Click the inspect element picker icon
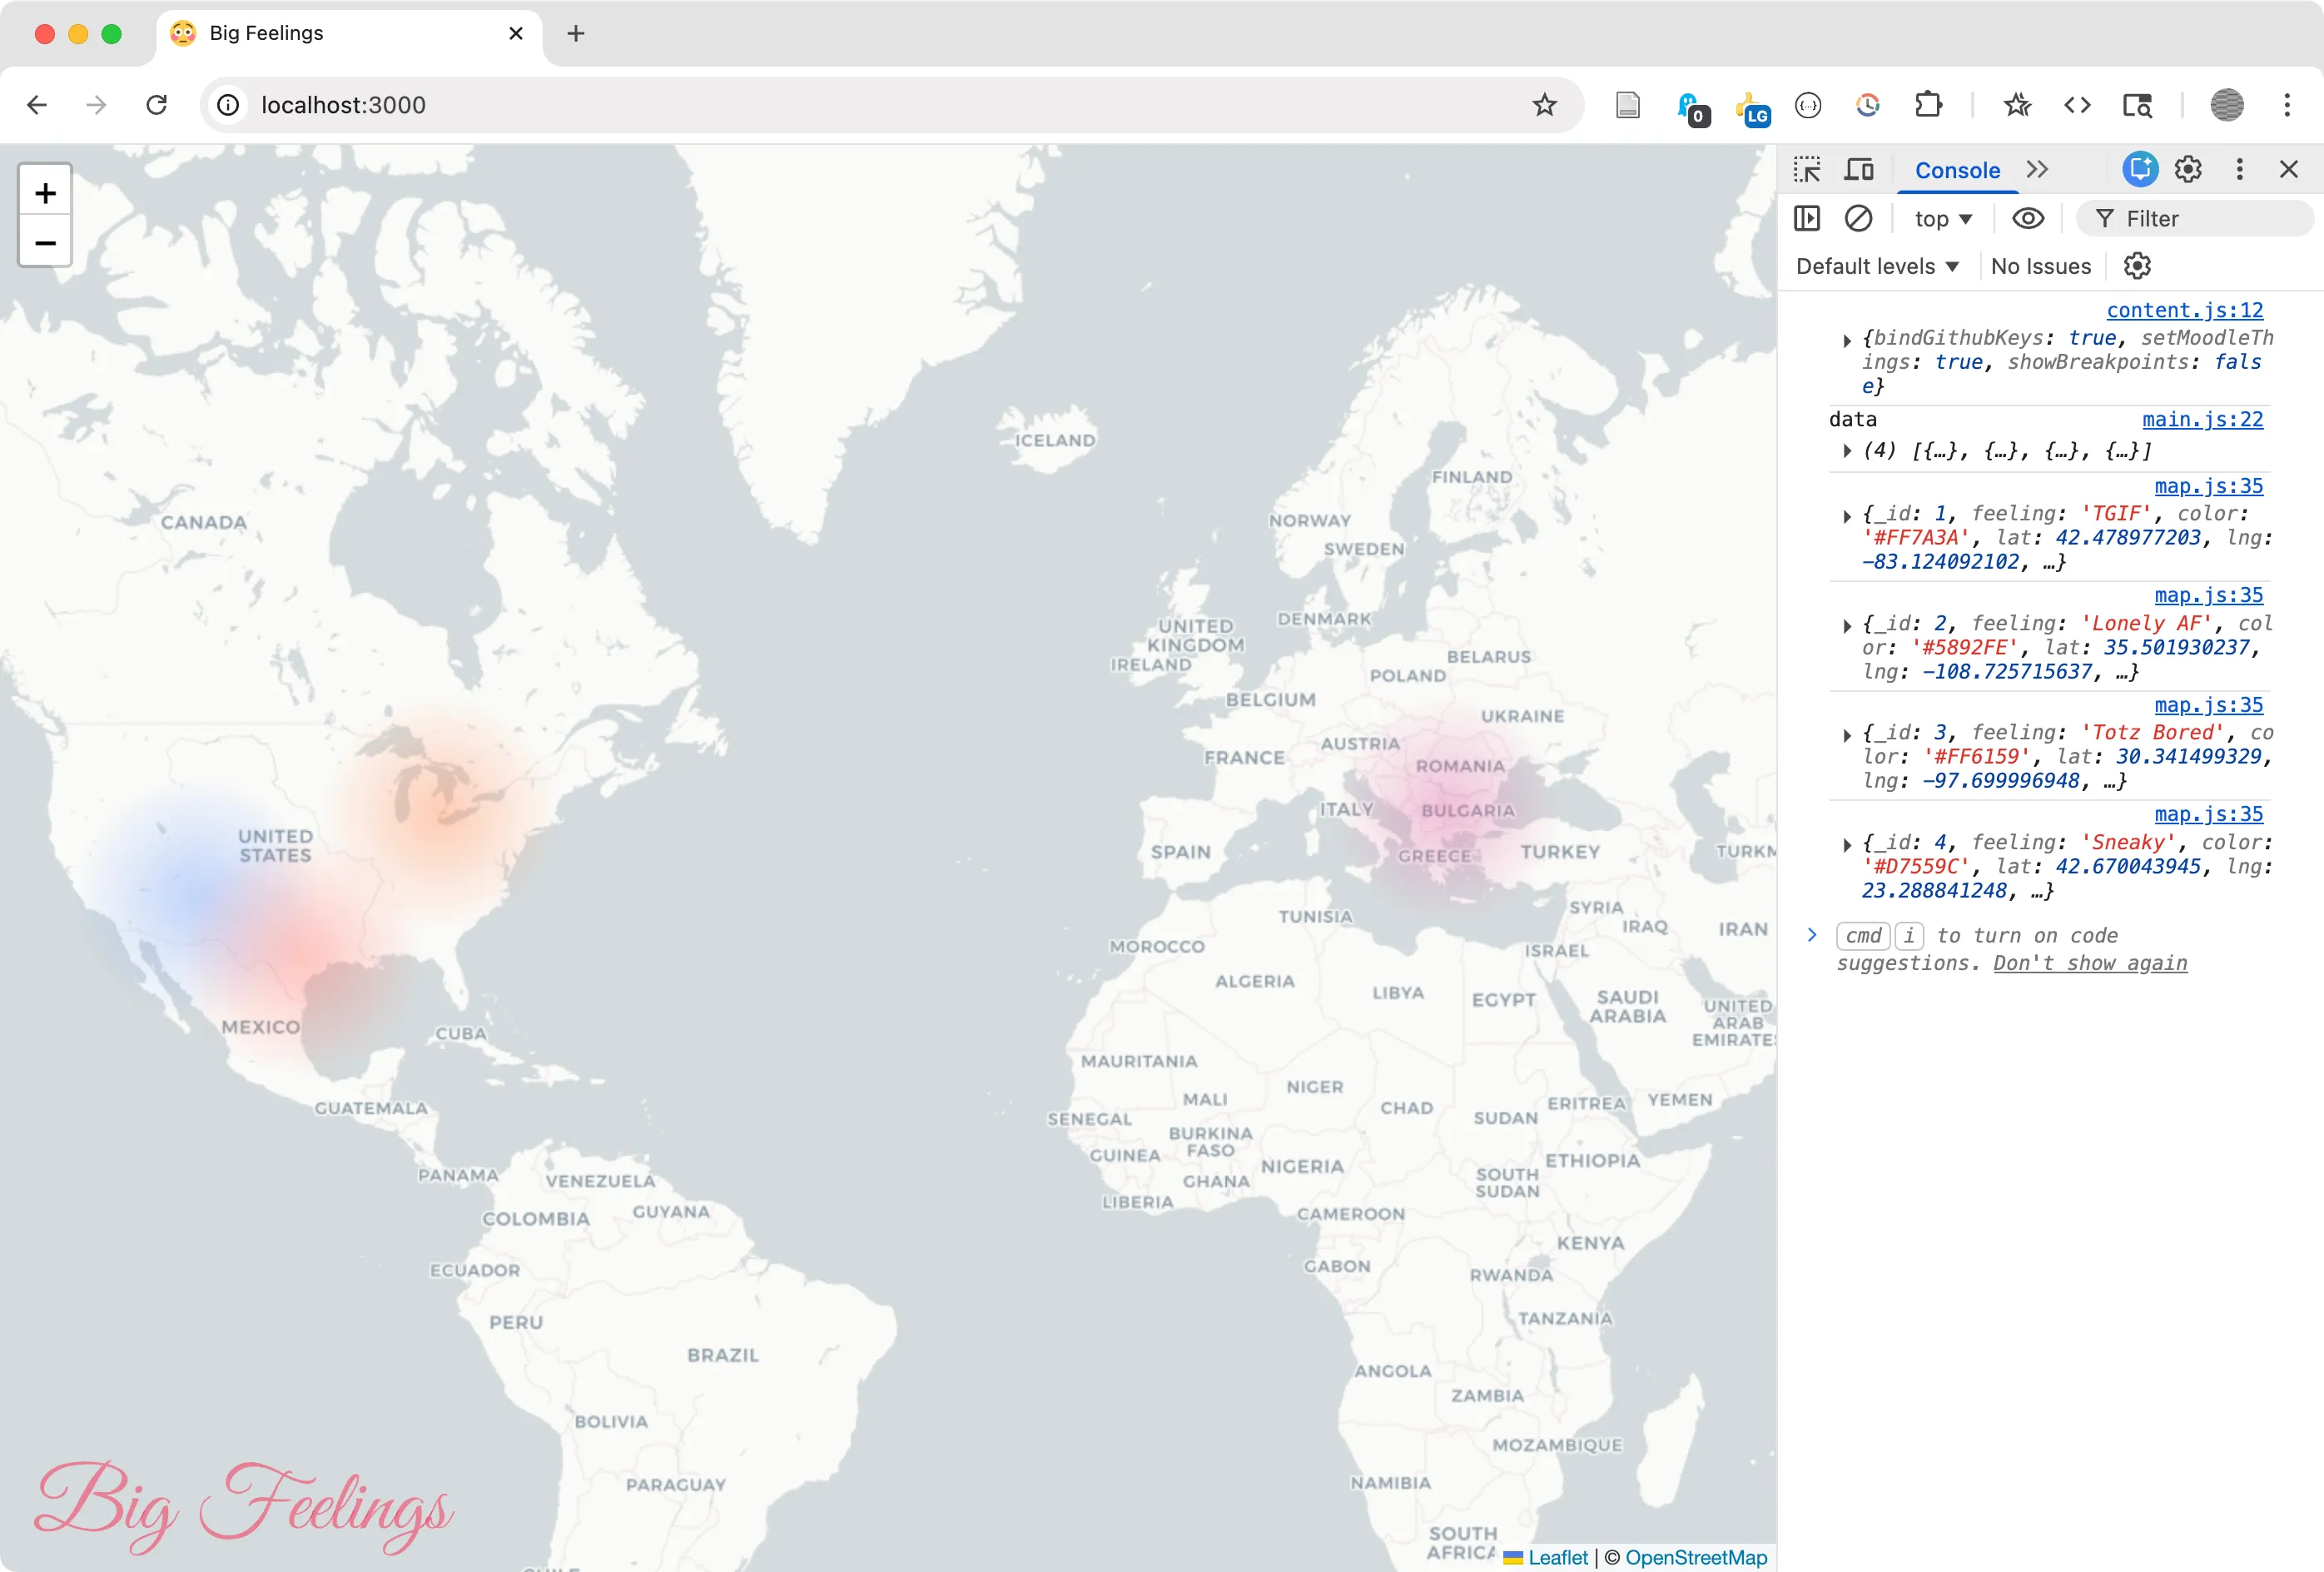This screenshot has height=1572, width=2324. pos(1806,170)
